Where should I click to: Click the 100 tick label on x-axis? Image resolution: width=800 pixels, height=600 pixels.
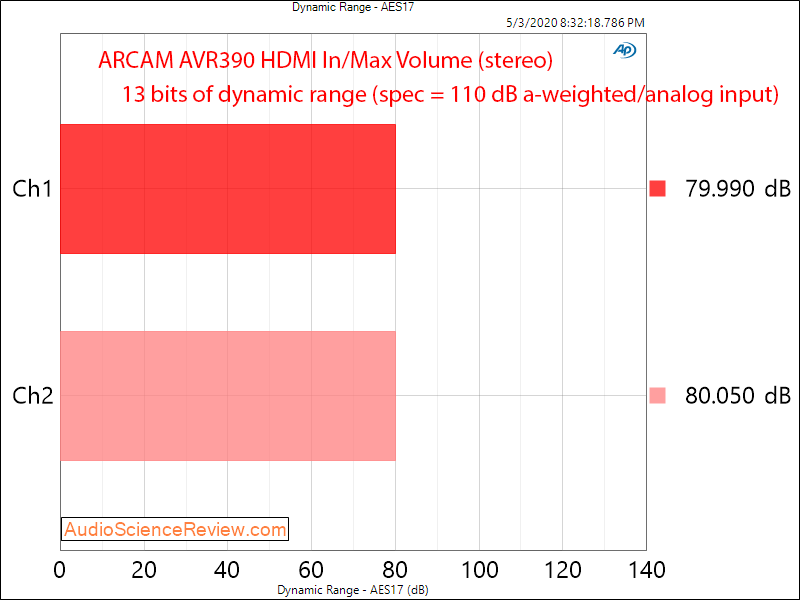click(x=479, y=570)
